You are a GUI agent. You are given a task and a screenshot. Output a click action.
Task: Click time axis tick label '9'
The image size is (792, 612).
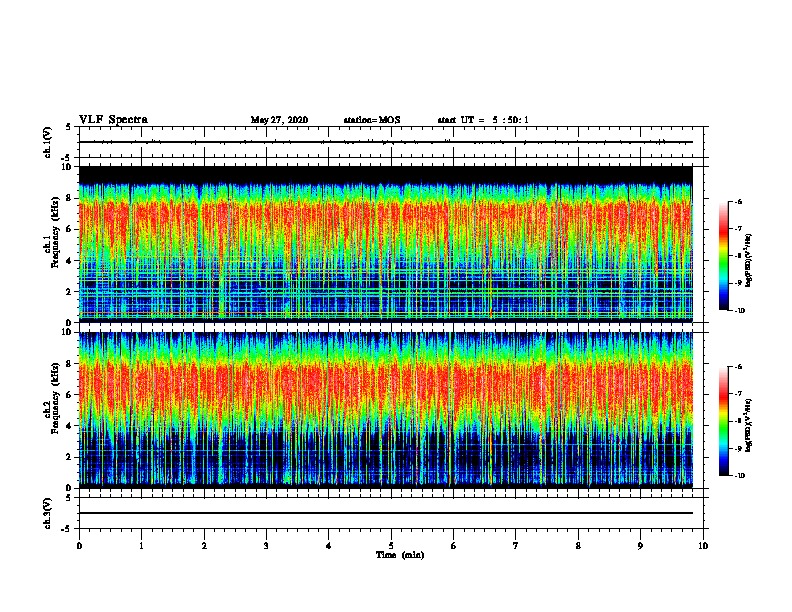(x=640, y=545)
